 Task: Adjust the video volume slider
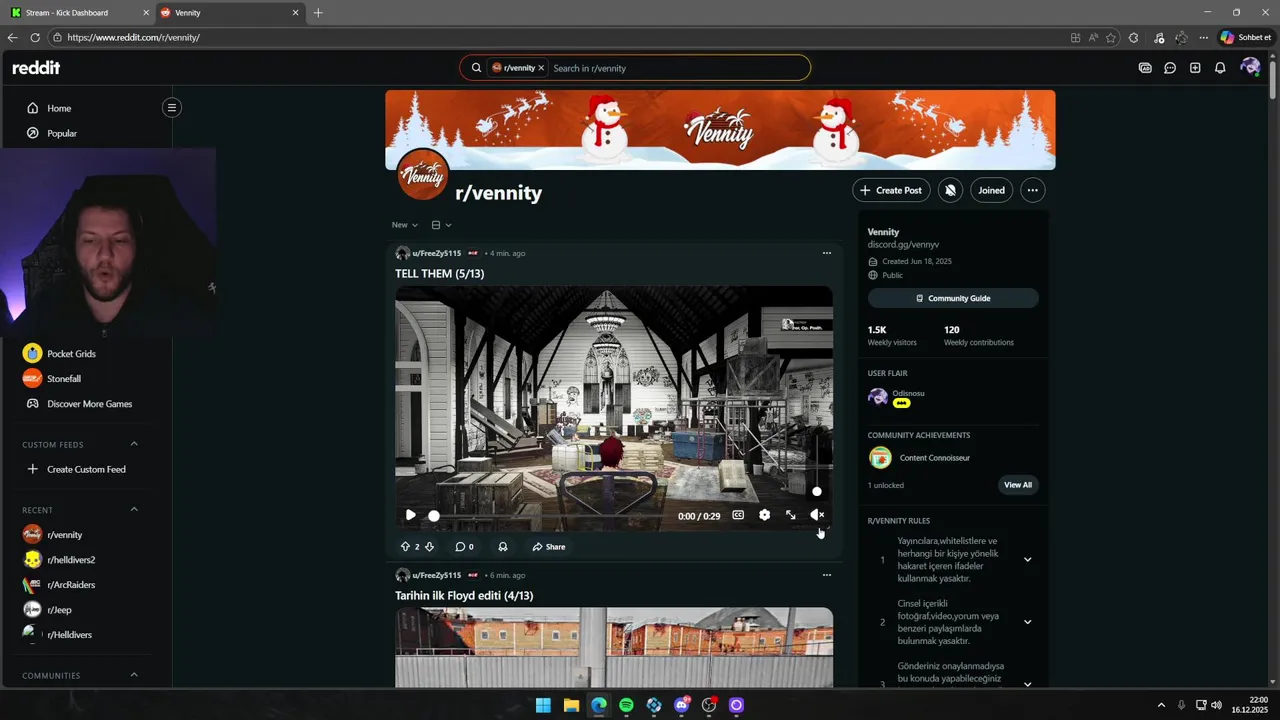click(x=817, y=465)
